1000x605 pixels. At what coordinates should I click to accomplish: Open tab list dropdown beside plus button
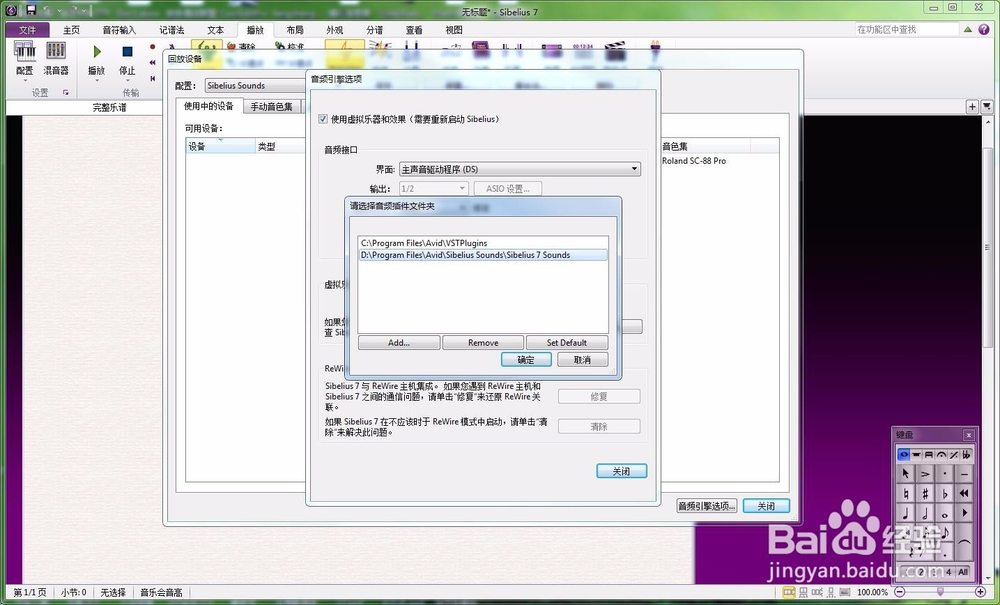[987, 106]
